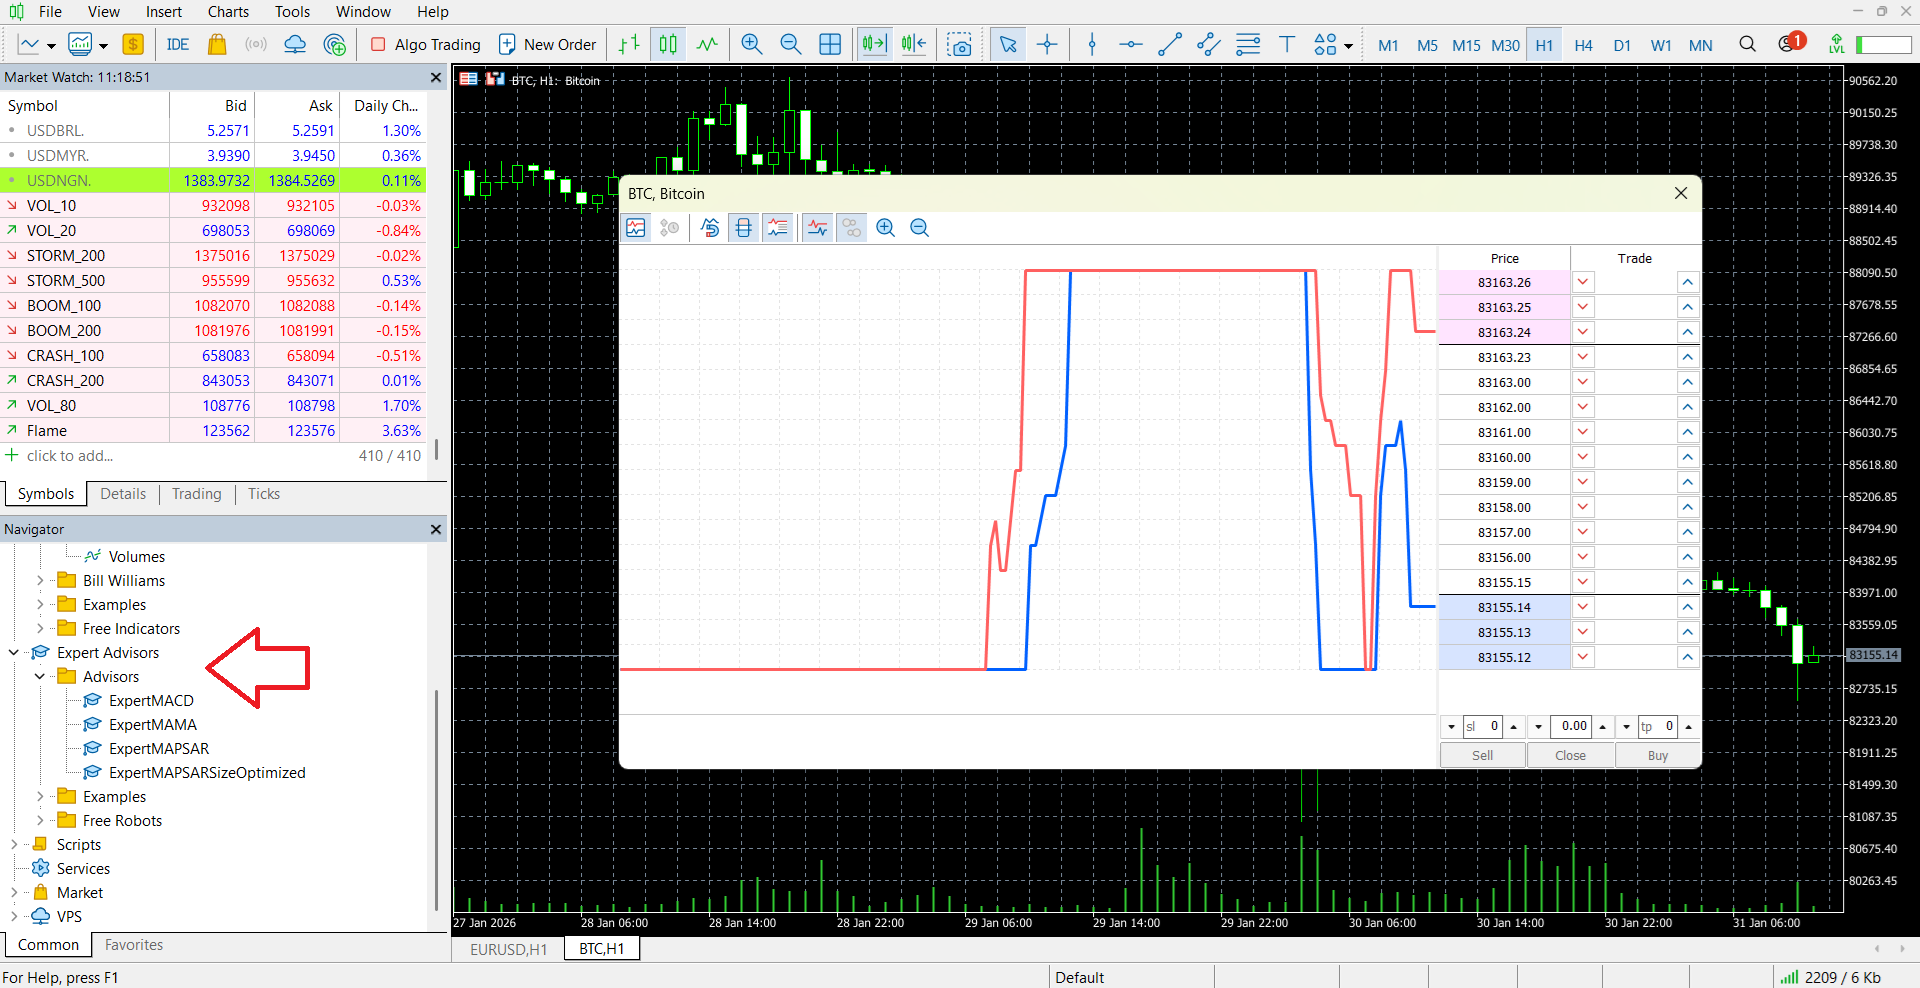Toggle chart auto scroll to end

(874, 44)
